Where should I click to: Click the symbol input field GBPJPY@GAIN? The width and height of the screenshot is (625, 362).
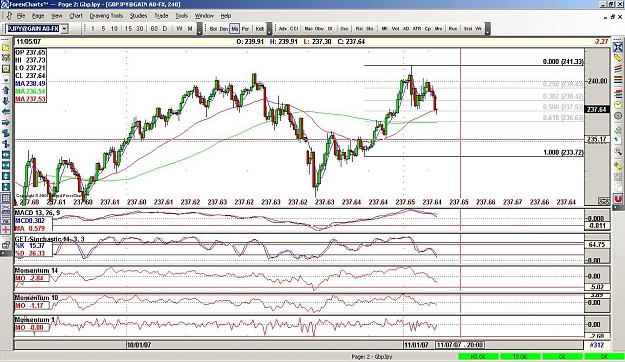[33, 29]
